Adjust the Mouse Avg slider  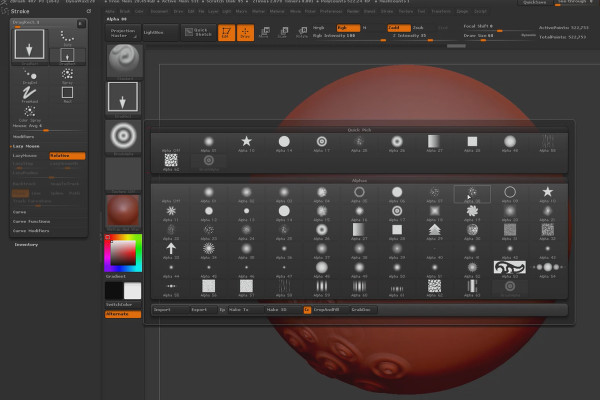pos(49,128)
